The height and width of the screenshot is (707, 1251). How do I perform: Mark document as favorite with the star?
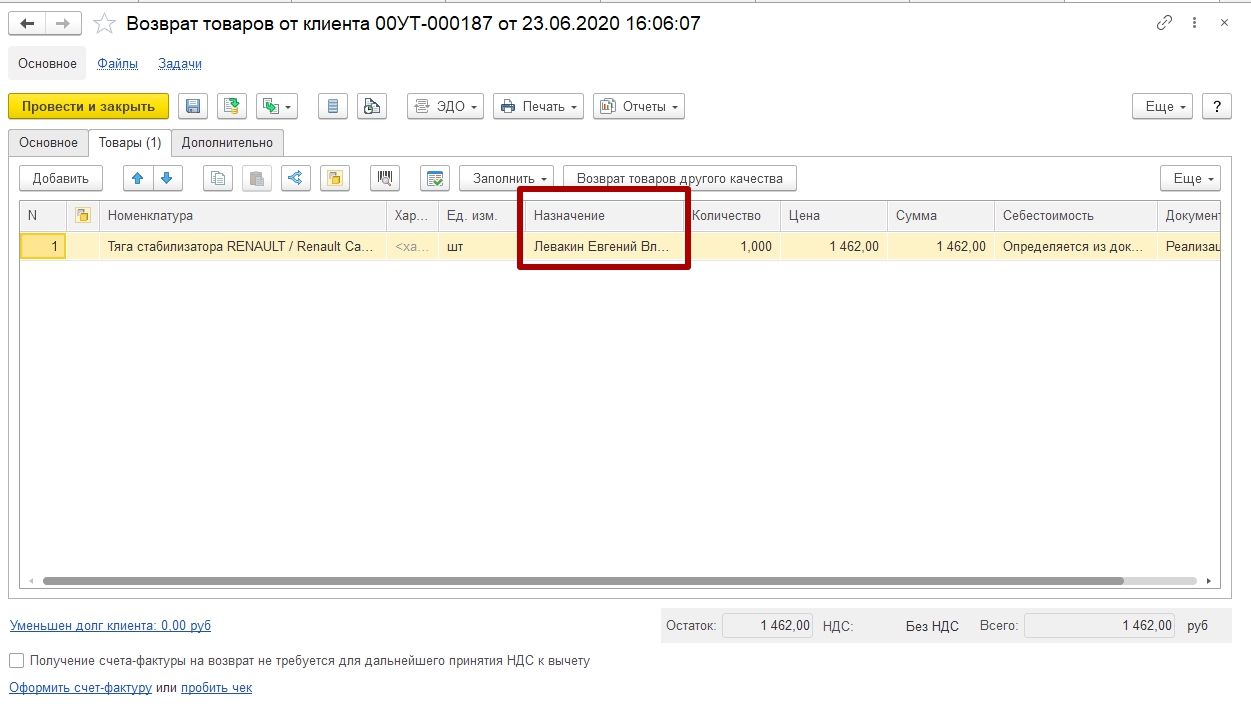click(104, 23)
